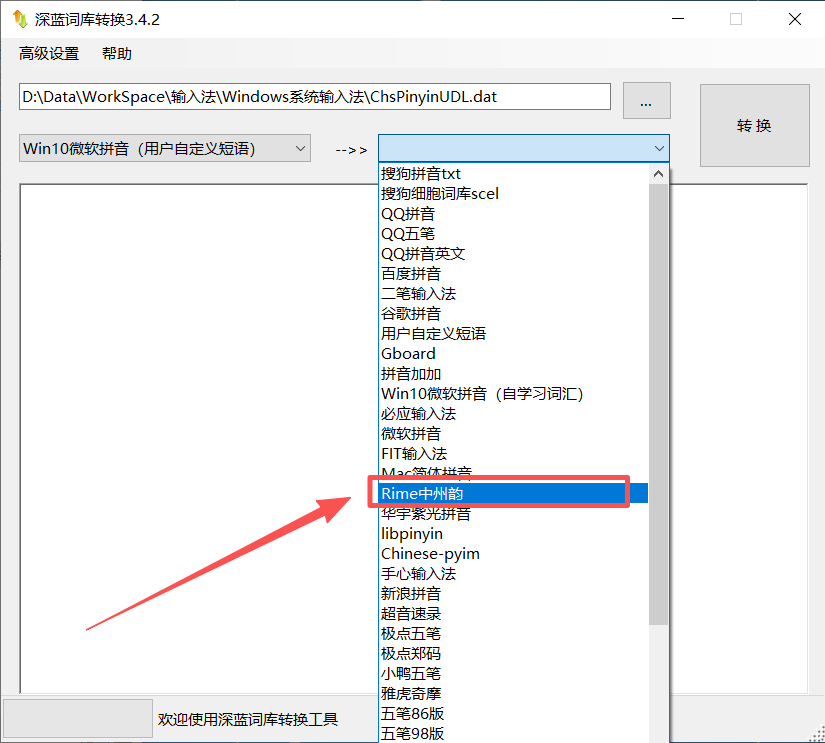Viewport: 825px width, 743px height.
Task: Pick 百度拼音 from the format list
Action: pyautogui.click(x=514, y=274)
